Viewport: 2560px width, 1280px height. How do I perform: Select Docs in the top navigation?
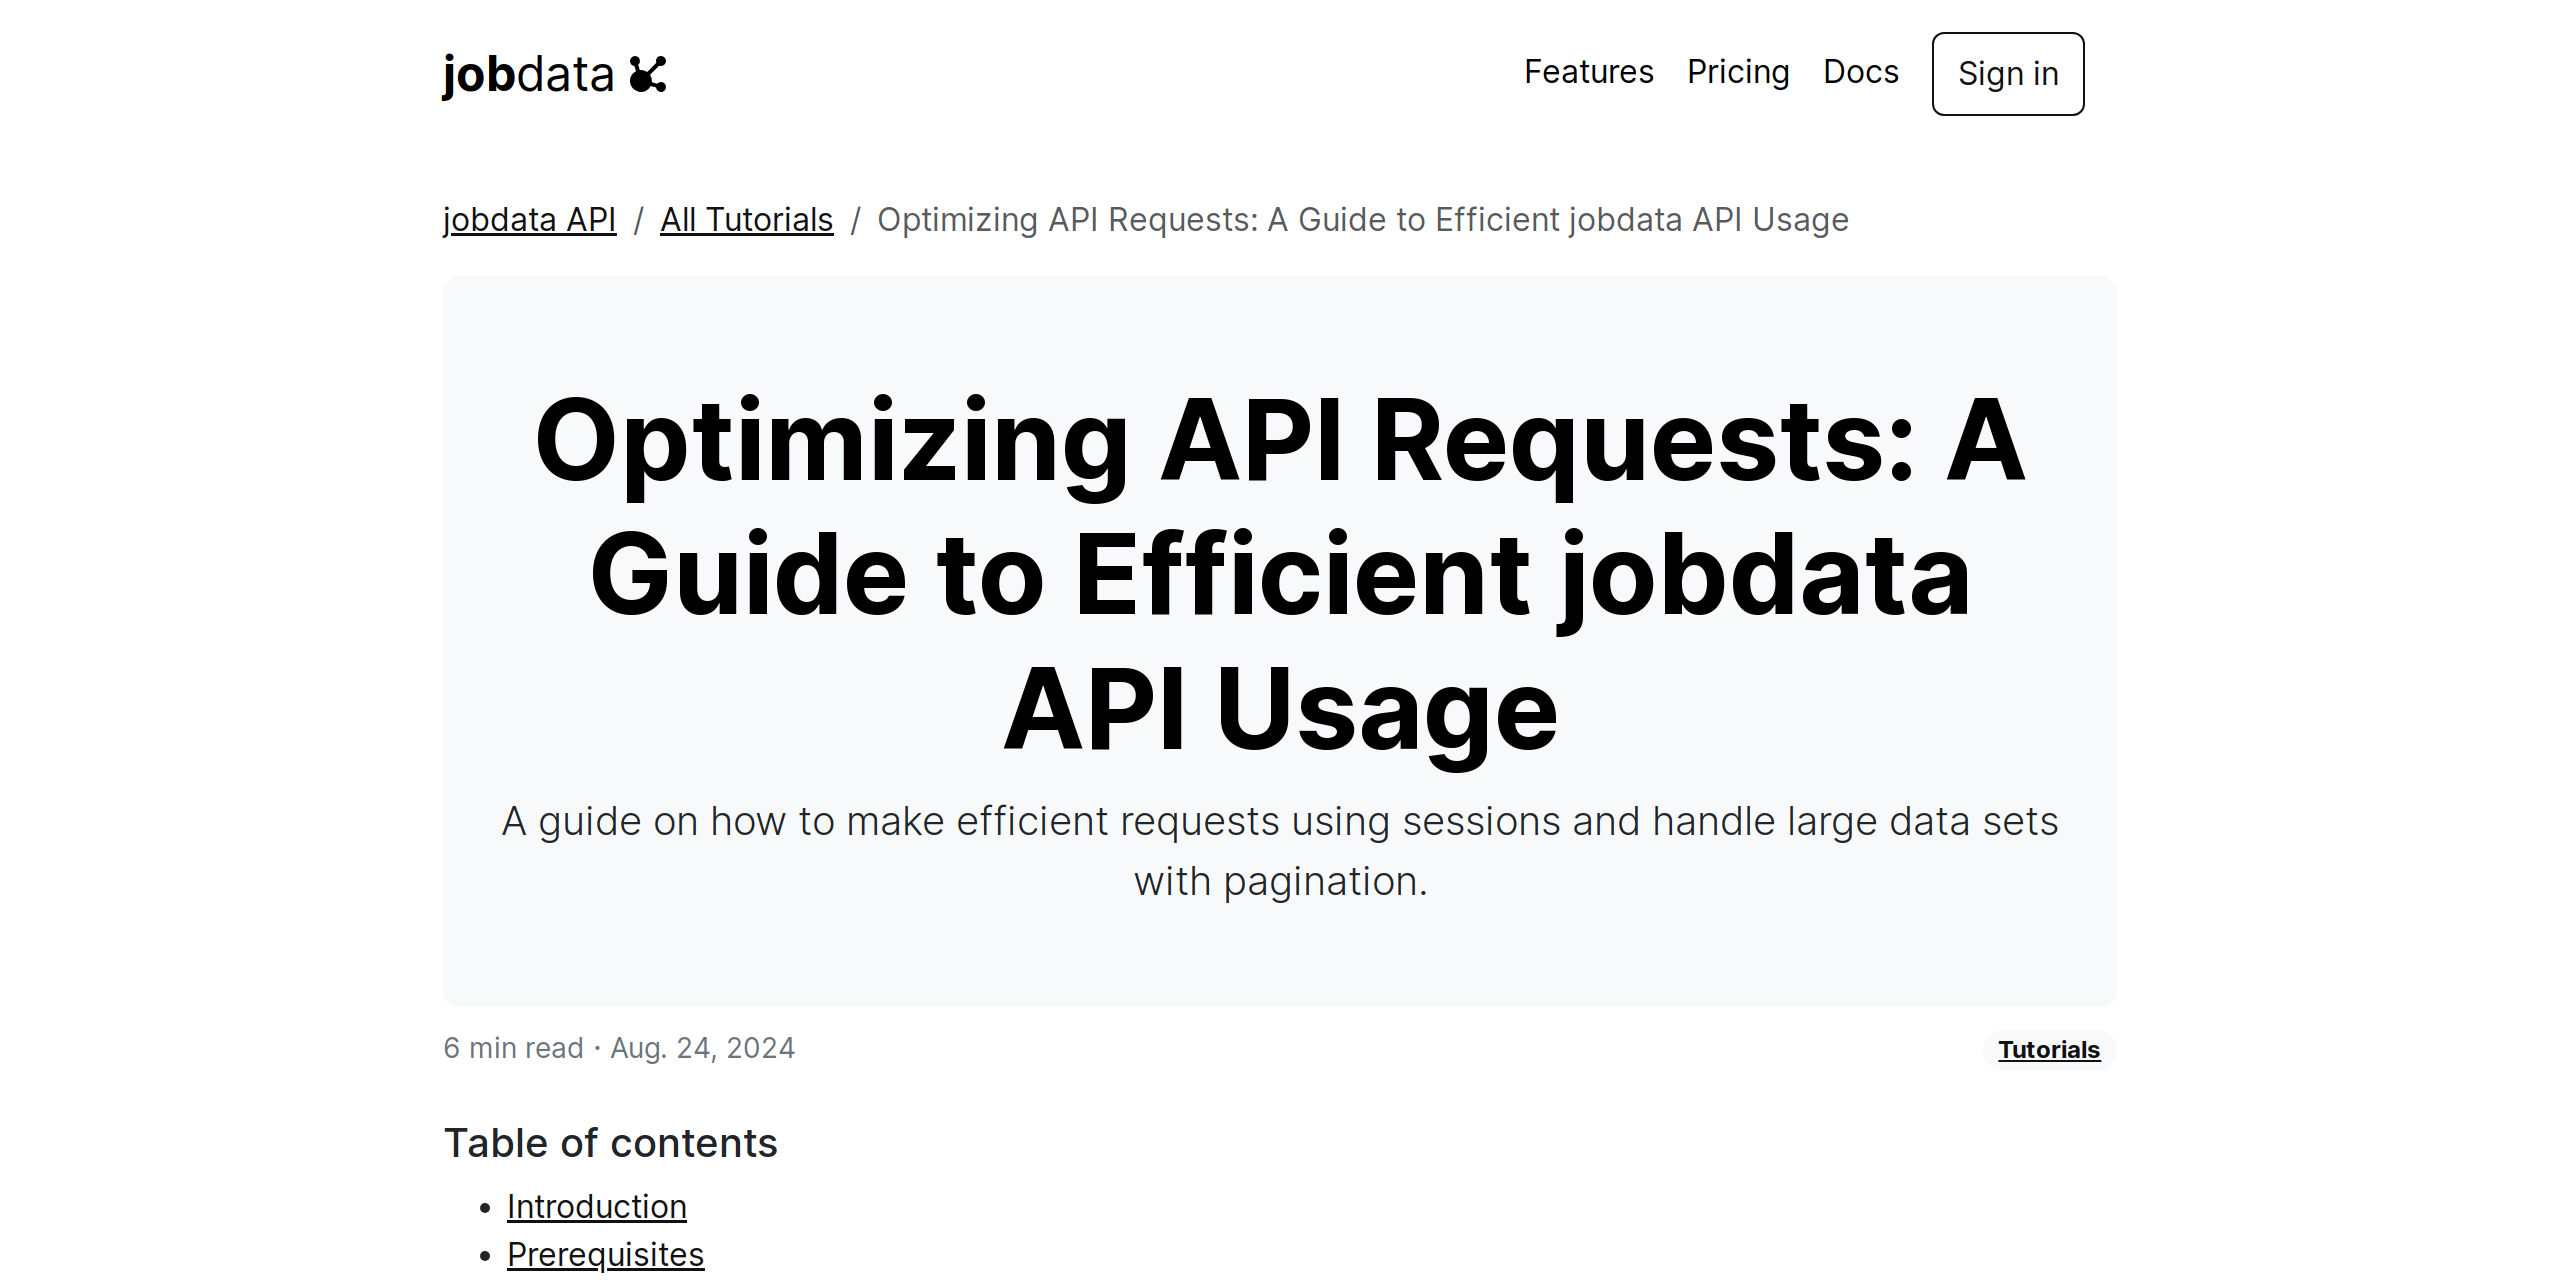(1861, 72)
